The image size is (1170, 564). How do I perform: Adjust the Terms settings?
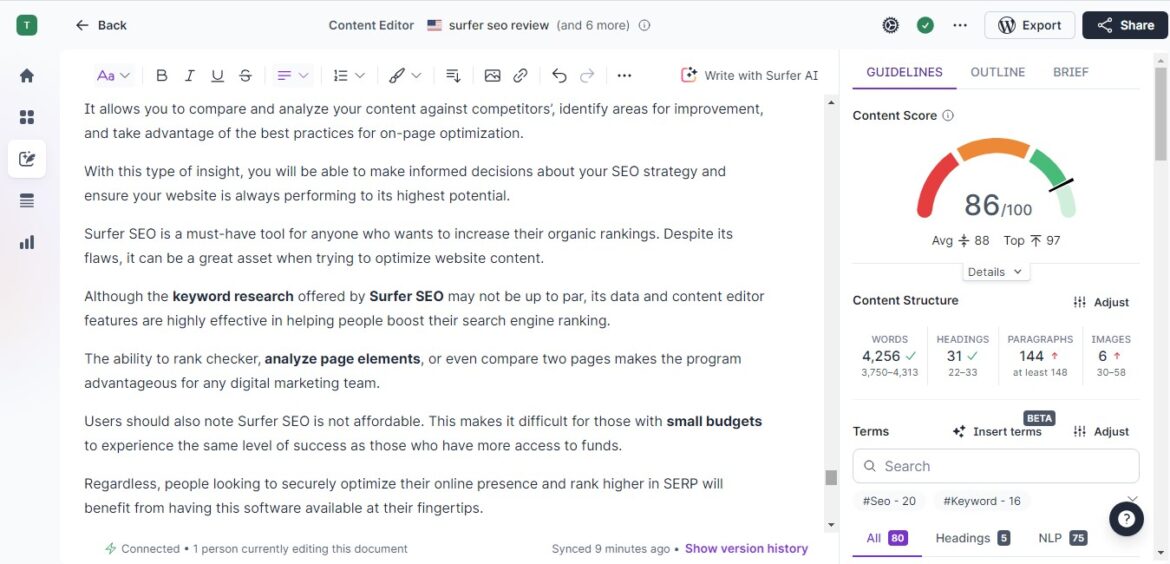(1101, 431)
